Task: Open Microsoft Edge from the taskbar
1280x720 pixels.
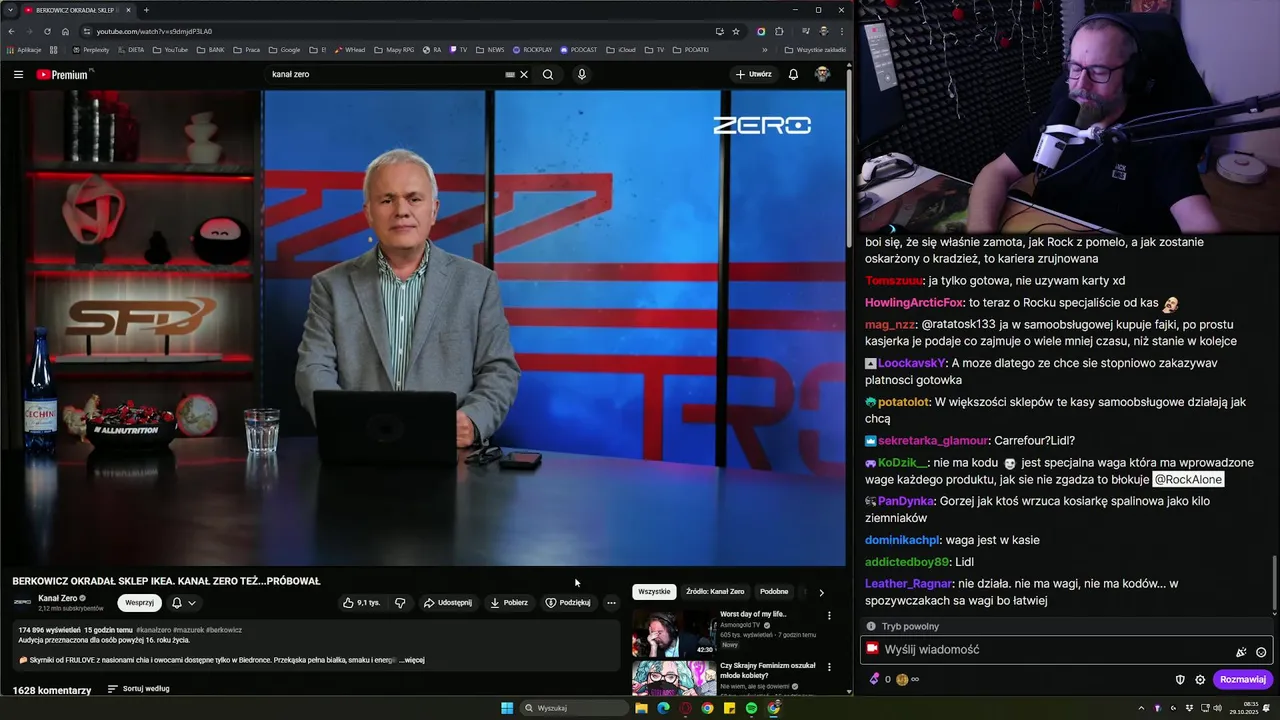Action: coord(663,708)
